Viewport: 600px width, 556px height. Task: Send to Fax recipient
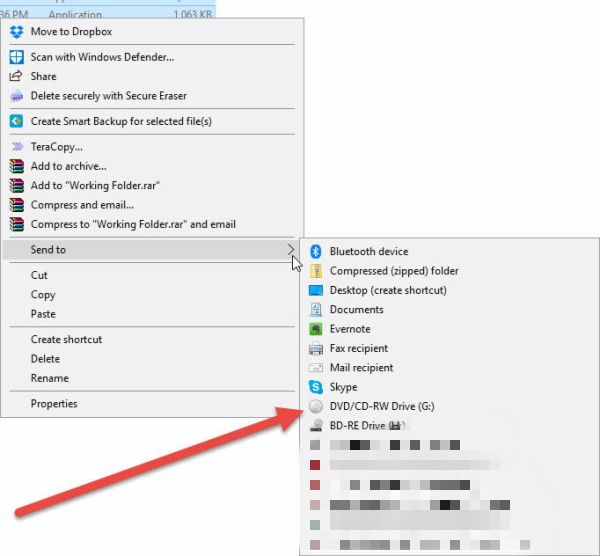tap(450, 348)
